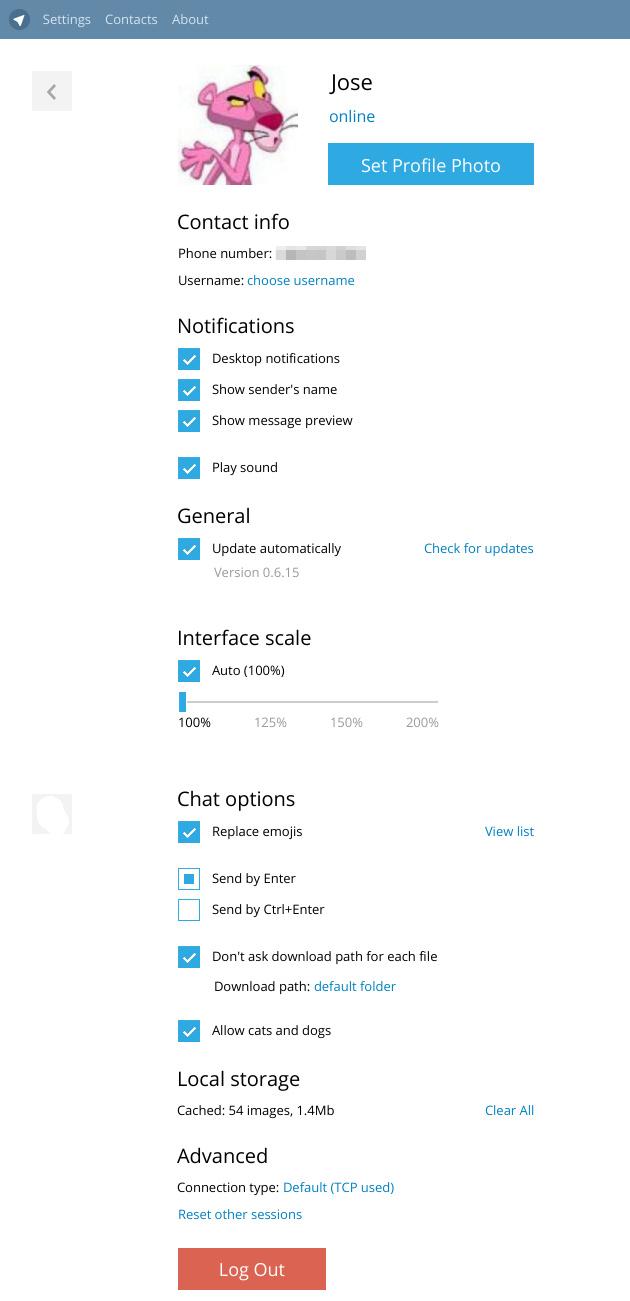Go back using the left chevron arrow
The image size is (630, 1301).
tap(52, 91)
